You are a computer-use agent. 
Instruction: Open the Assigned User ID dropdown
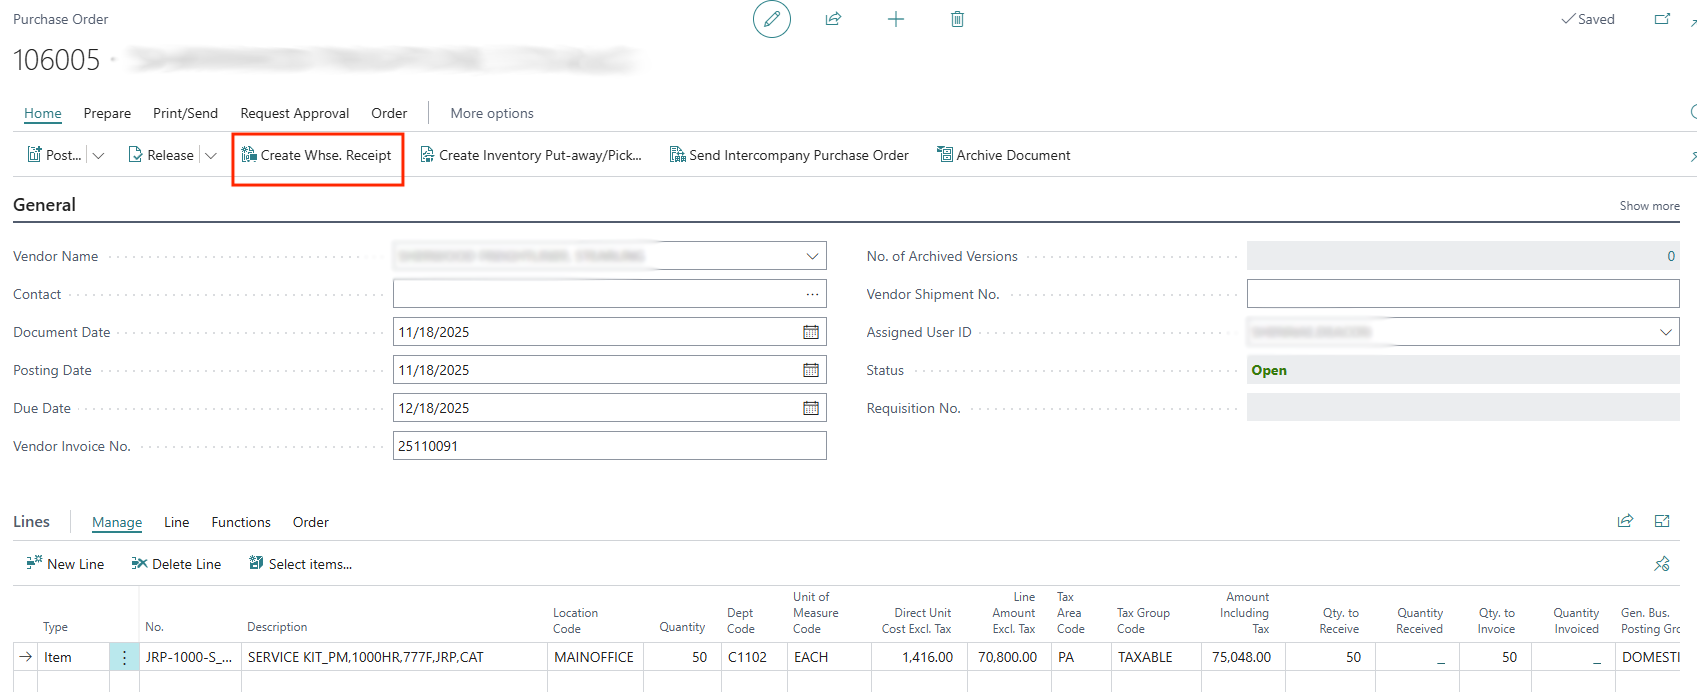pos(1665,332)
